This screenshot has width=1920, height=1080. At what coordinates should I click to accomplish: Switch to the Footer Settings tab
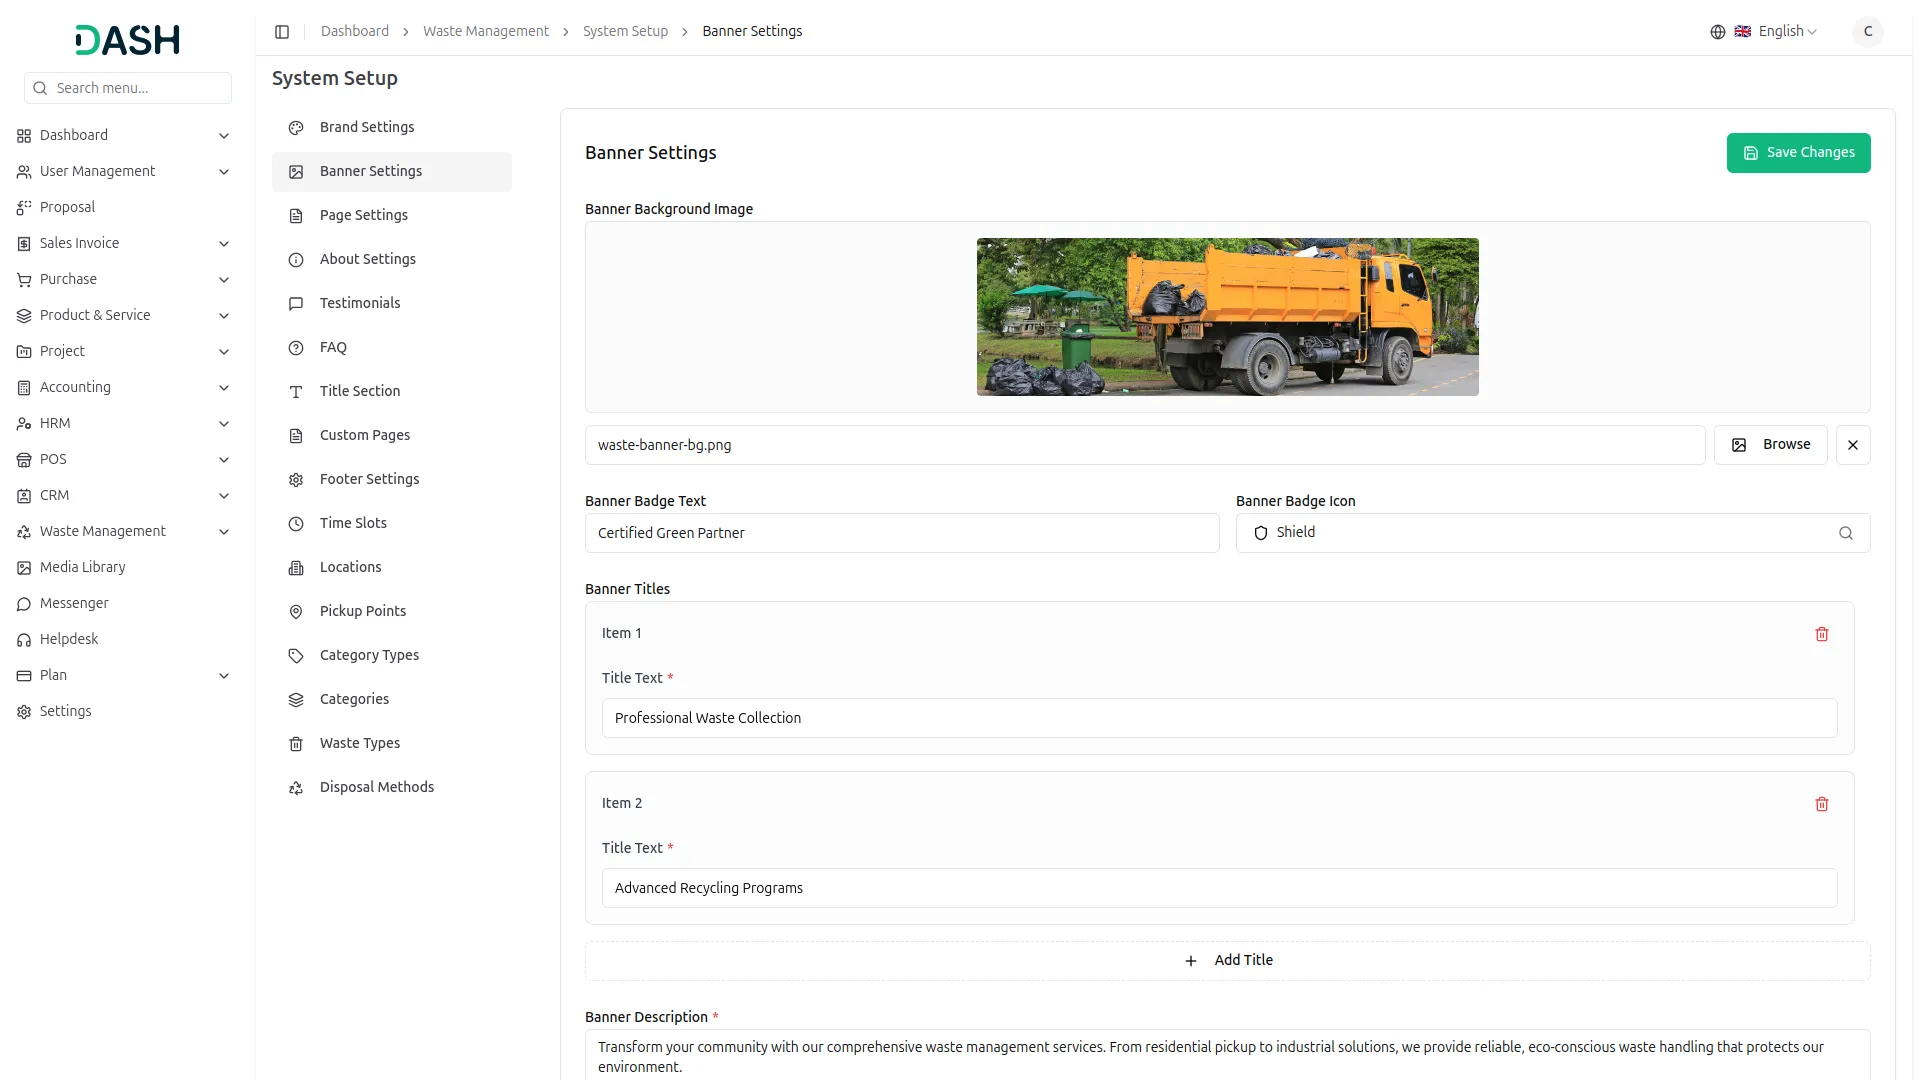368,479
